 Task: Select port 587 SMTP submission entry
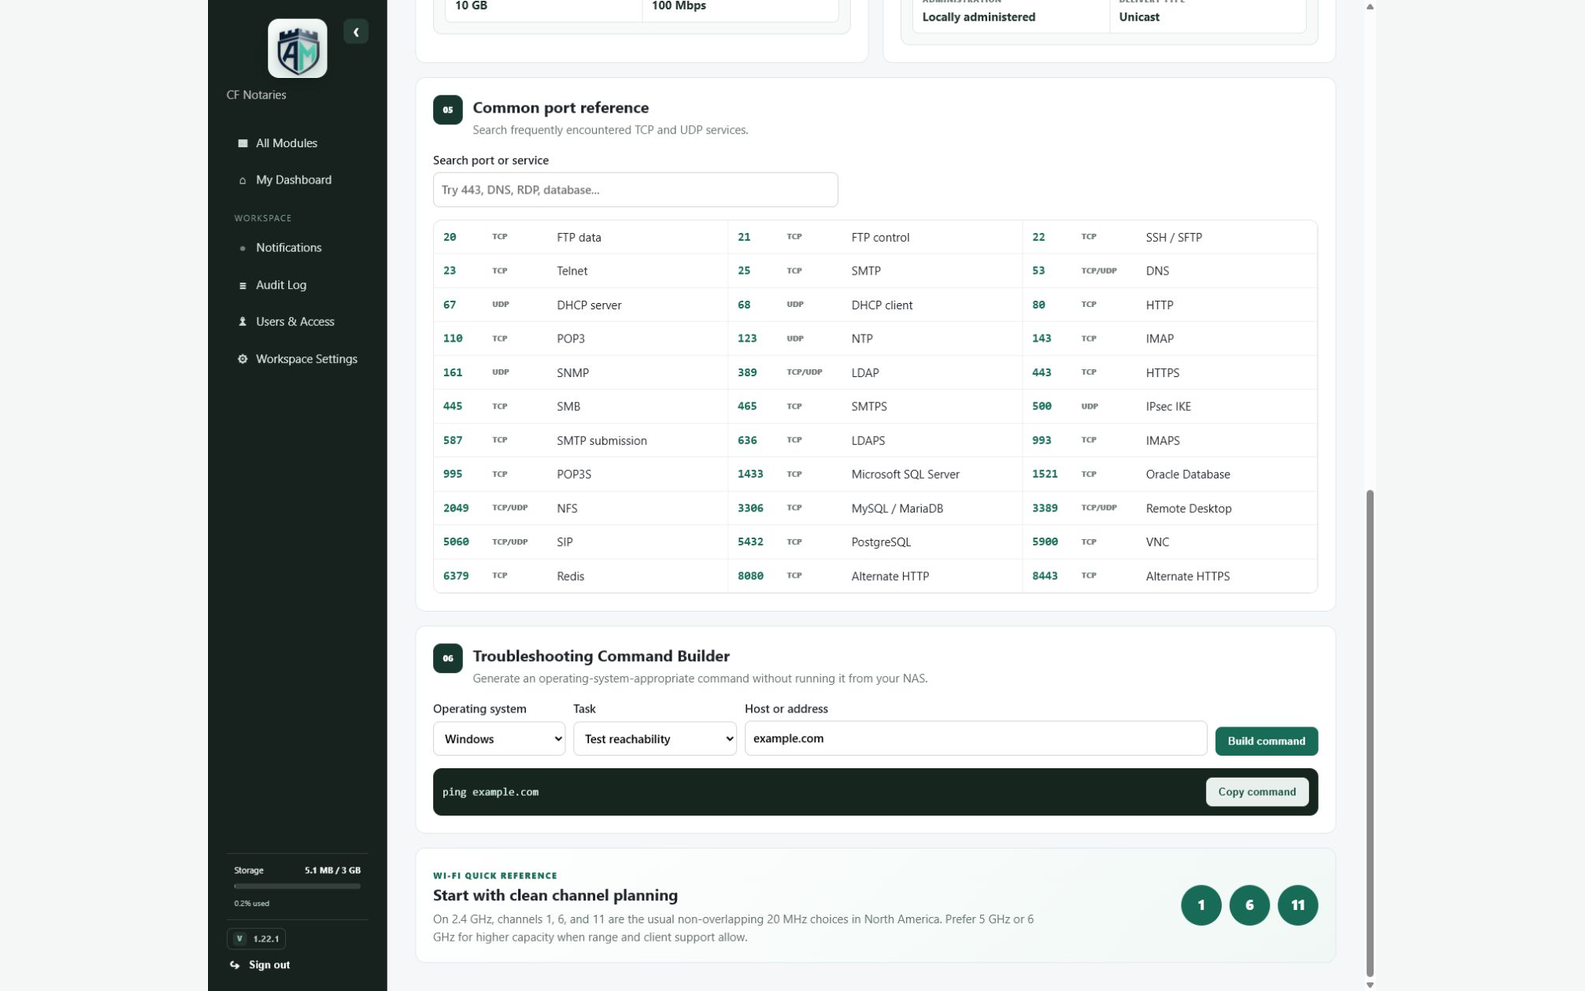pos(581,440)
